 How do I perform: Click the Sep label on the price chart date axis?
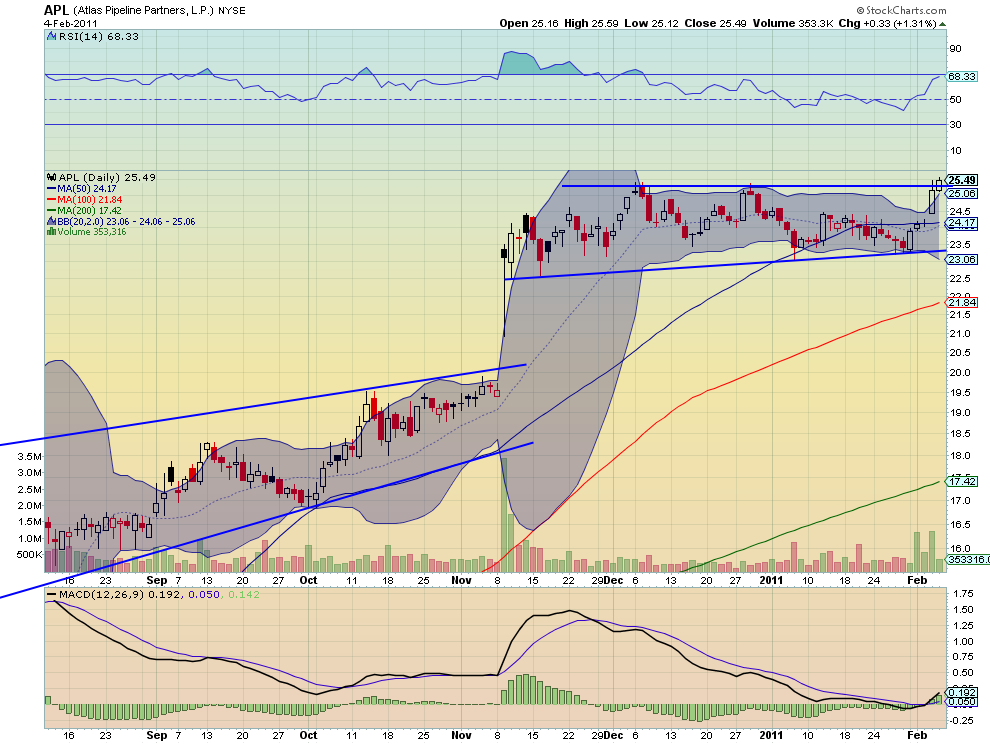click(x=157, y=580)
